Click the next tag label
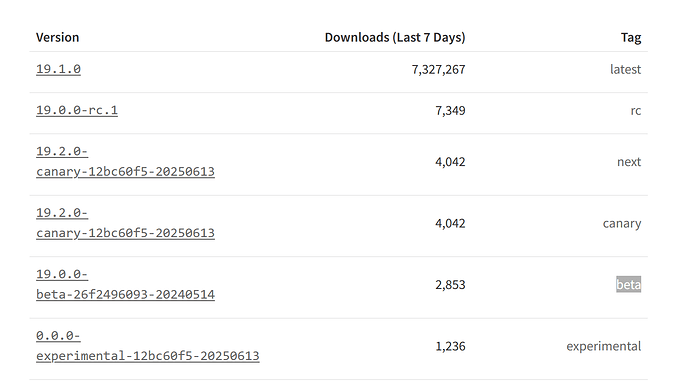The width and height of the screenshot is (690, 387). click(x=629, y=162)
